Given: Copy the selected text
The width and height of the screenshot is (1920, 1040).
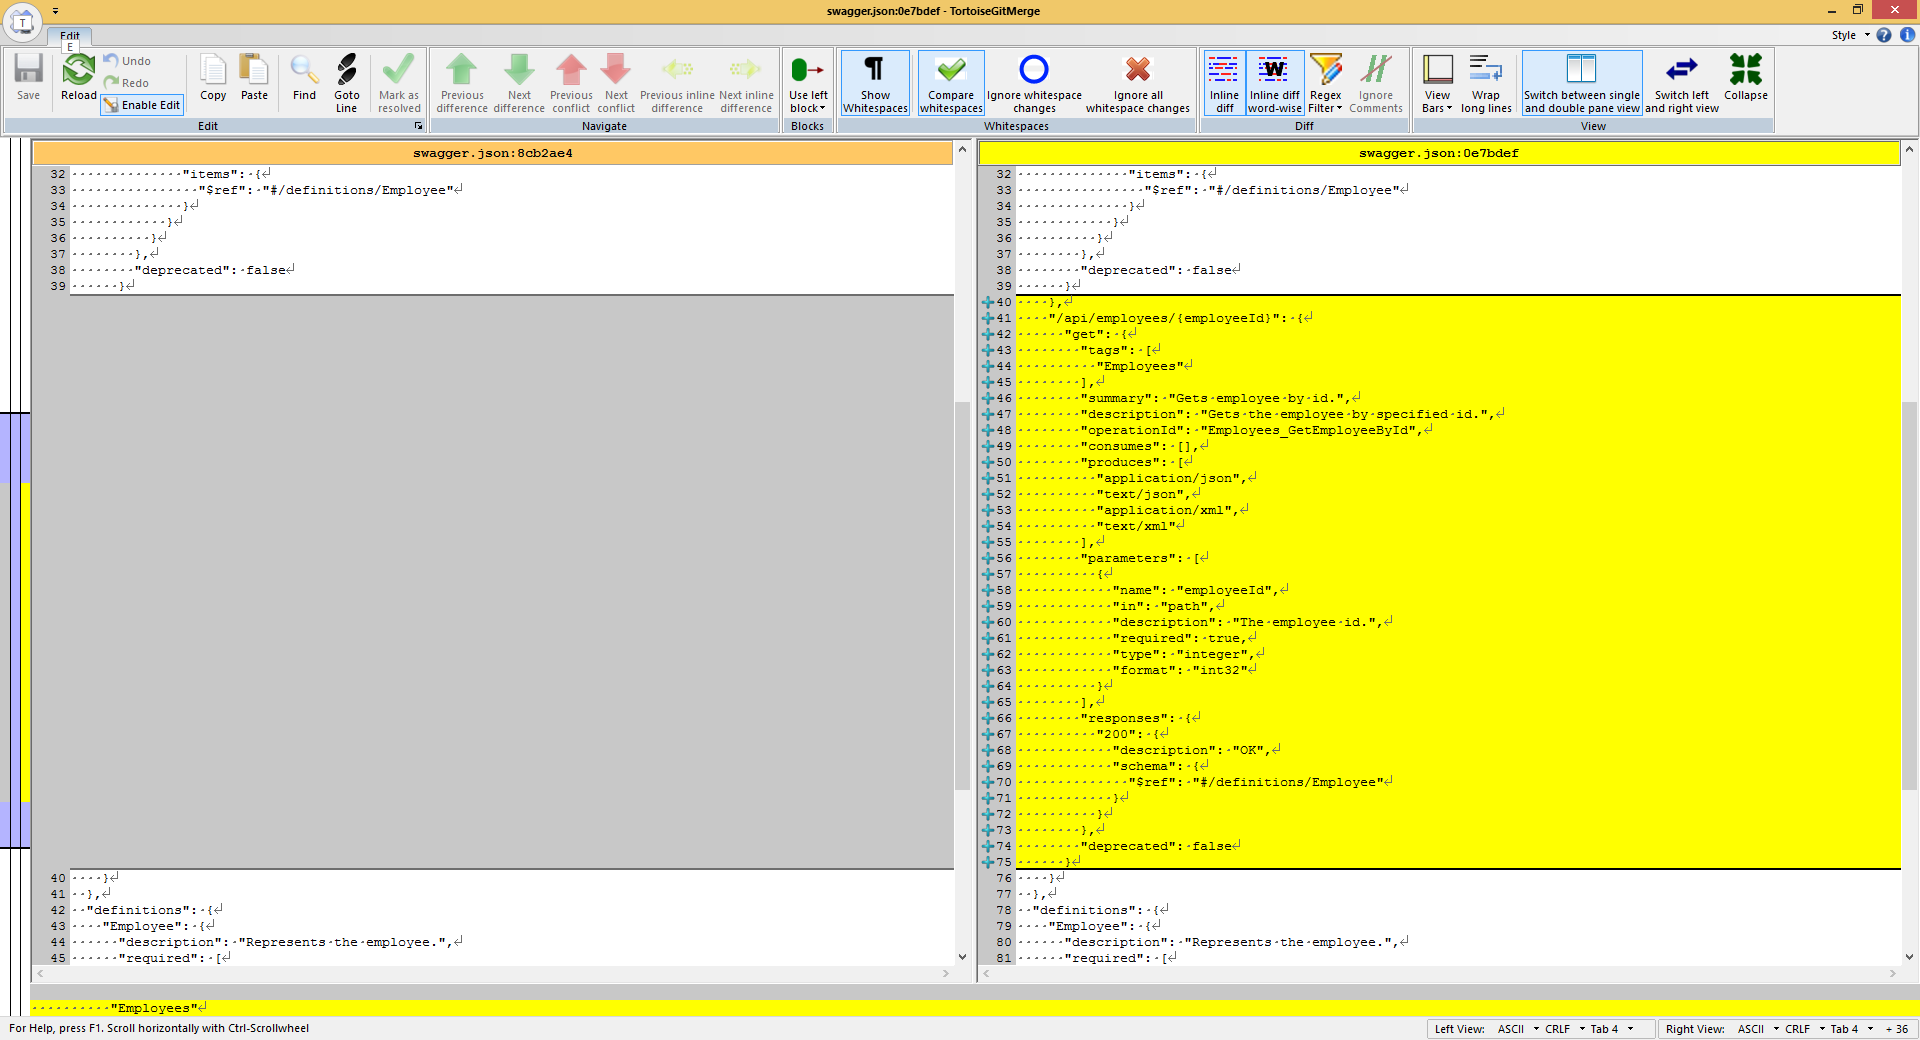Looking at the screenshot, I should click(213, 78).
